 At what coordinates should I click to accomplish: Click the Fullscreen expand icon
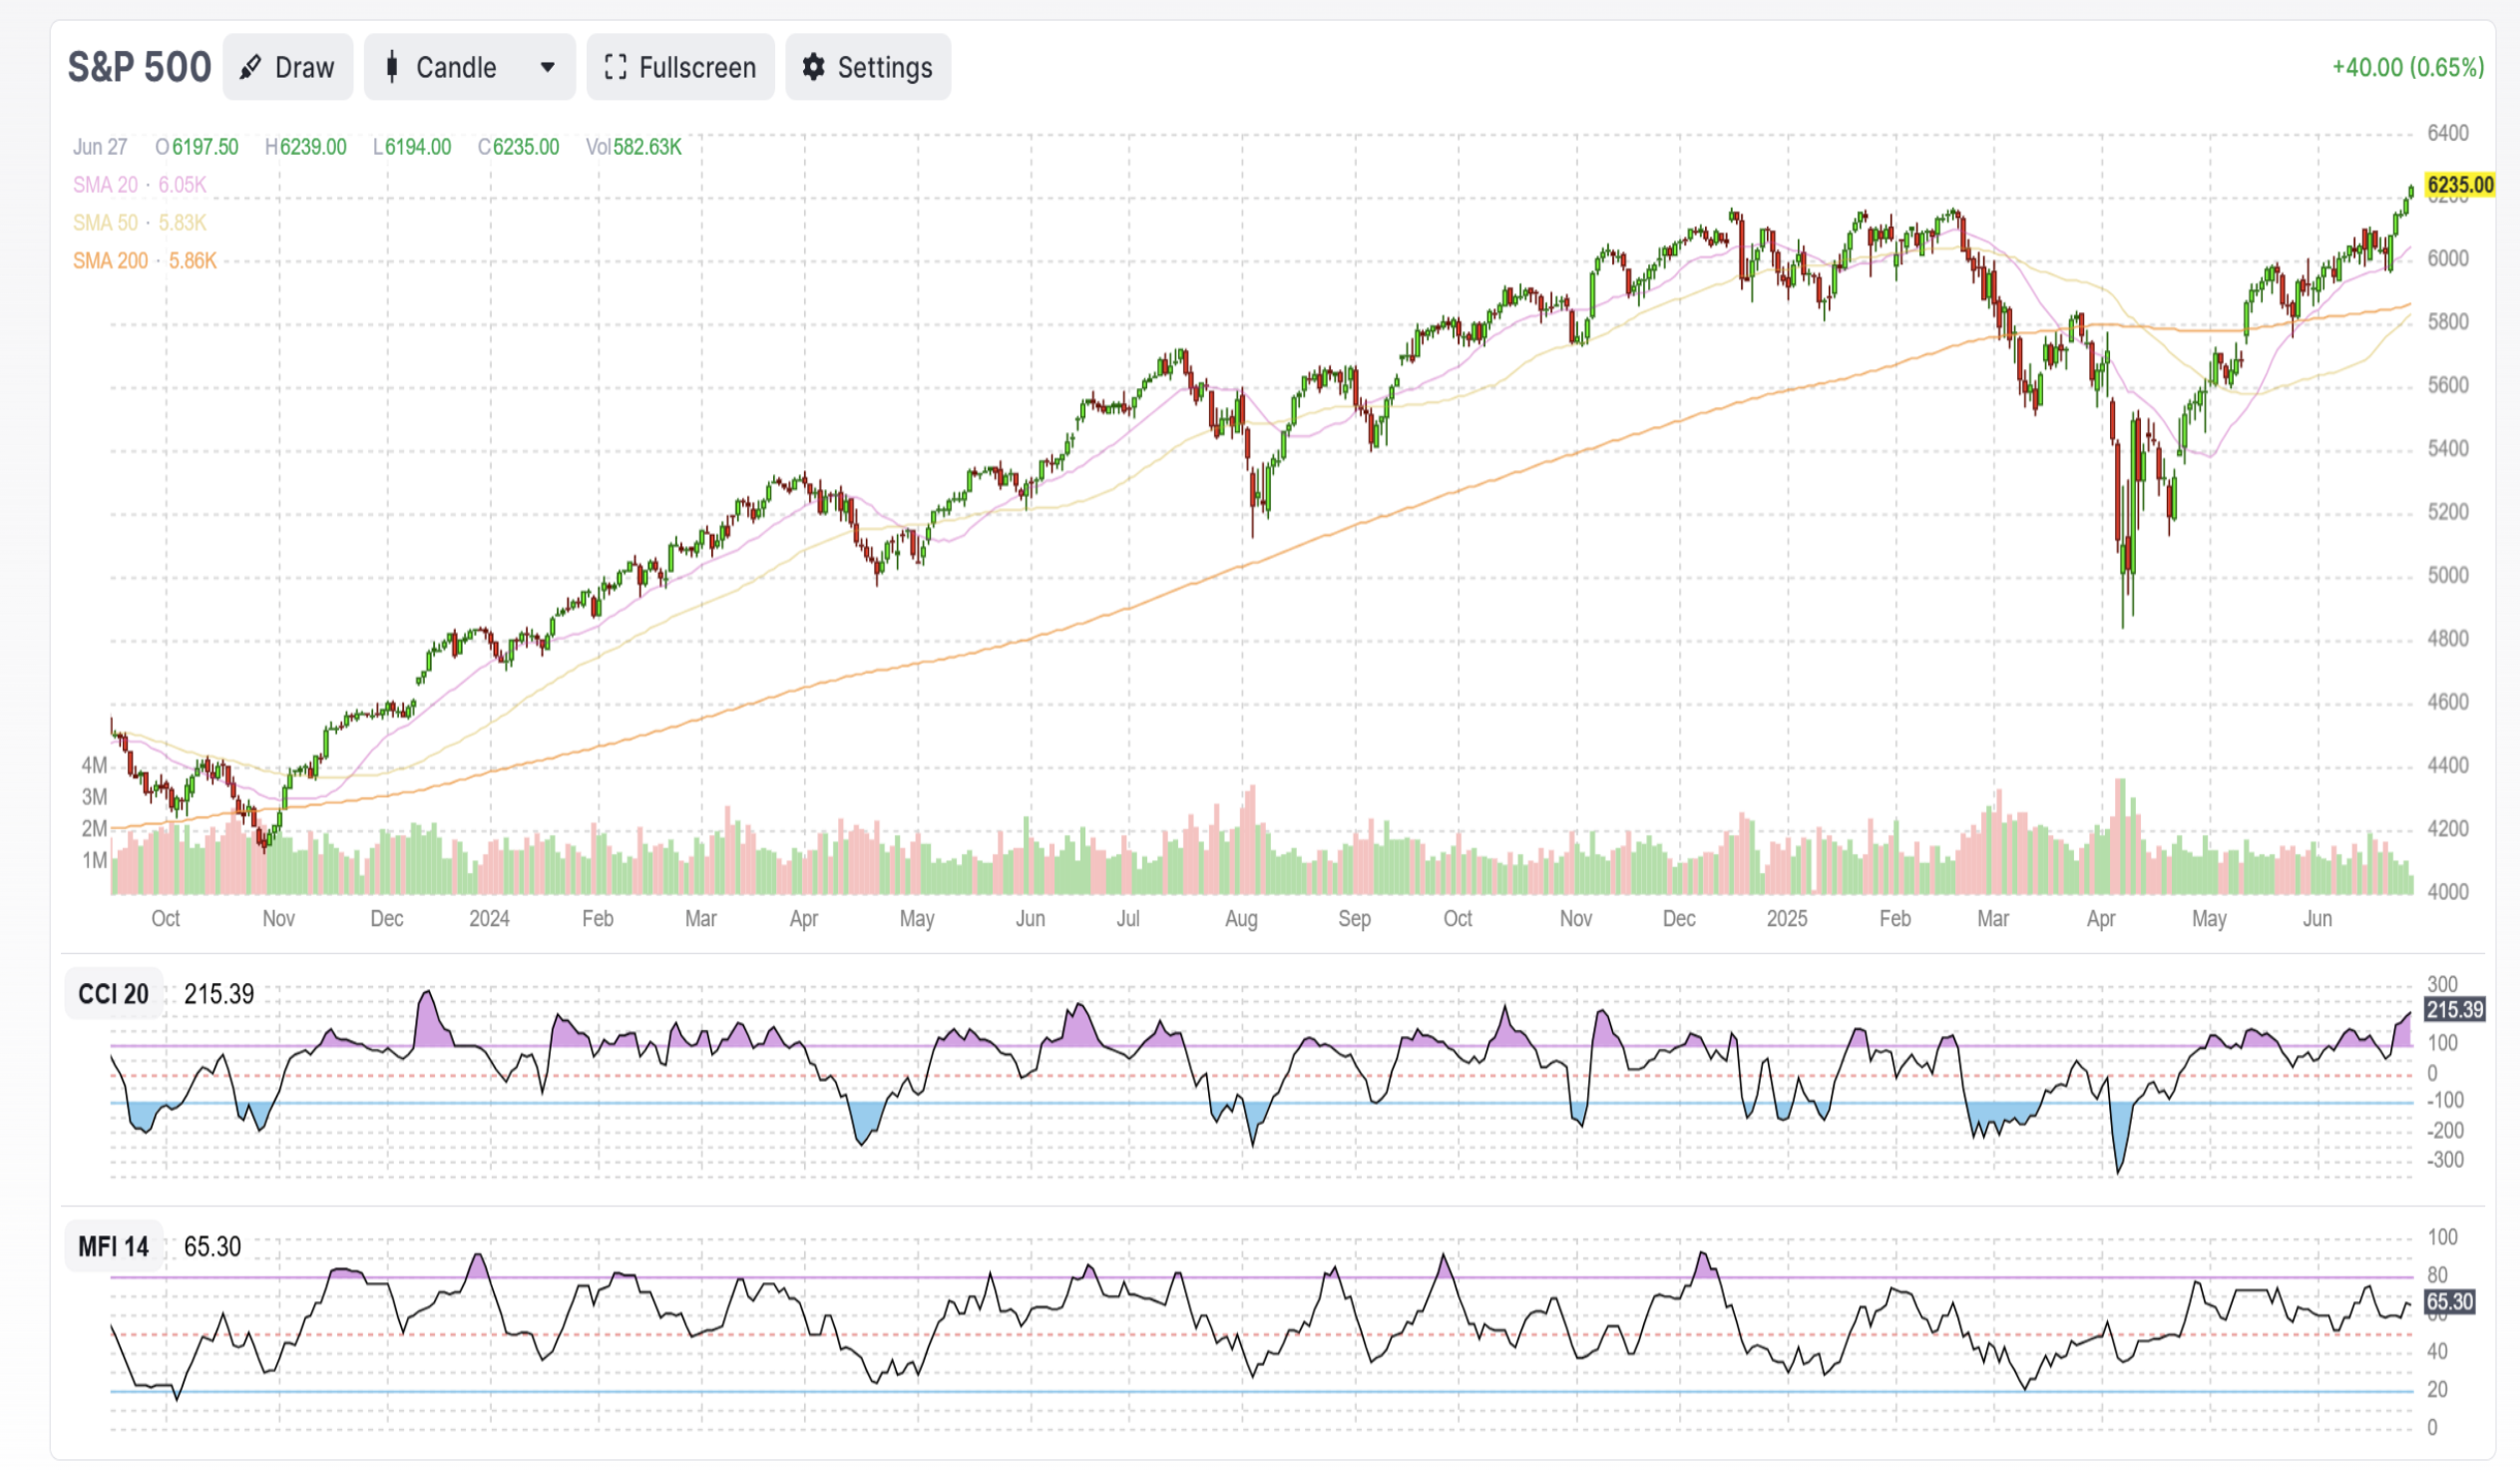coord(616,67)
